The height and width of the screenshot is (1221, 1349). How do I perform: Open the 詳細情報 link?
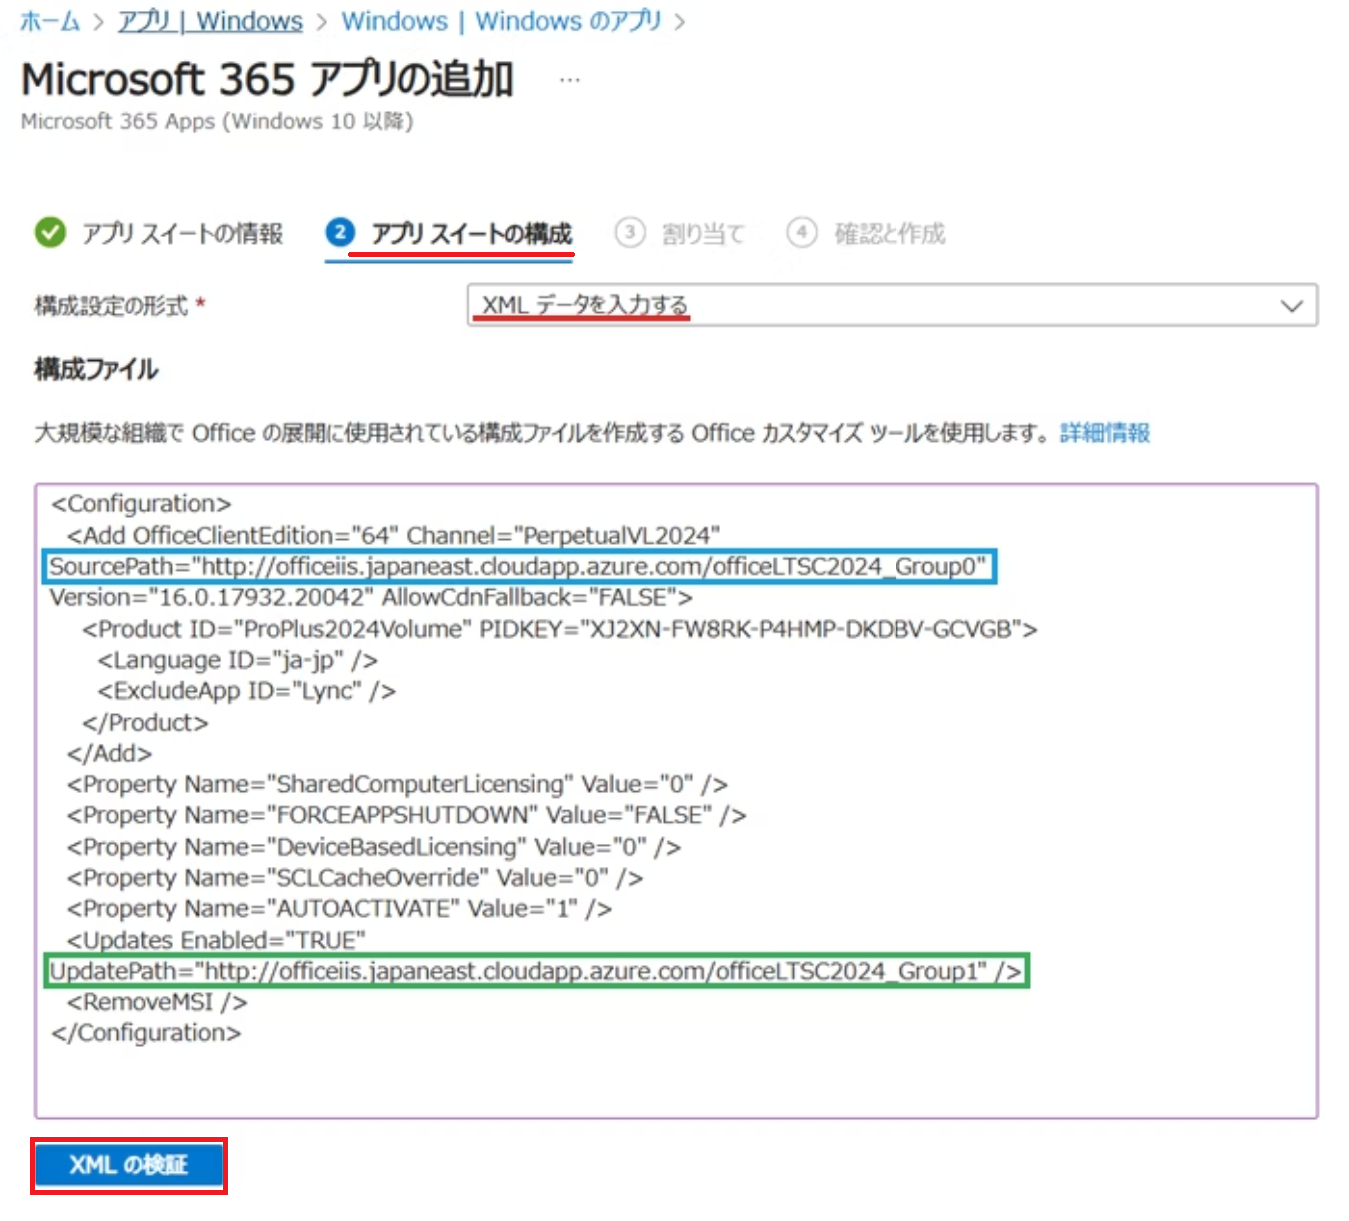(x=1105, y=433)
